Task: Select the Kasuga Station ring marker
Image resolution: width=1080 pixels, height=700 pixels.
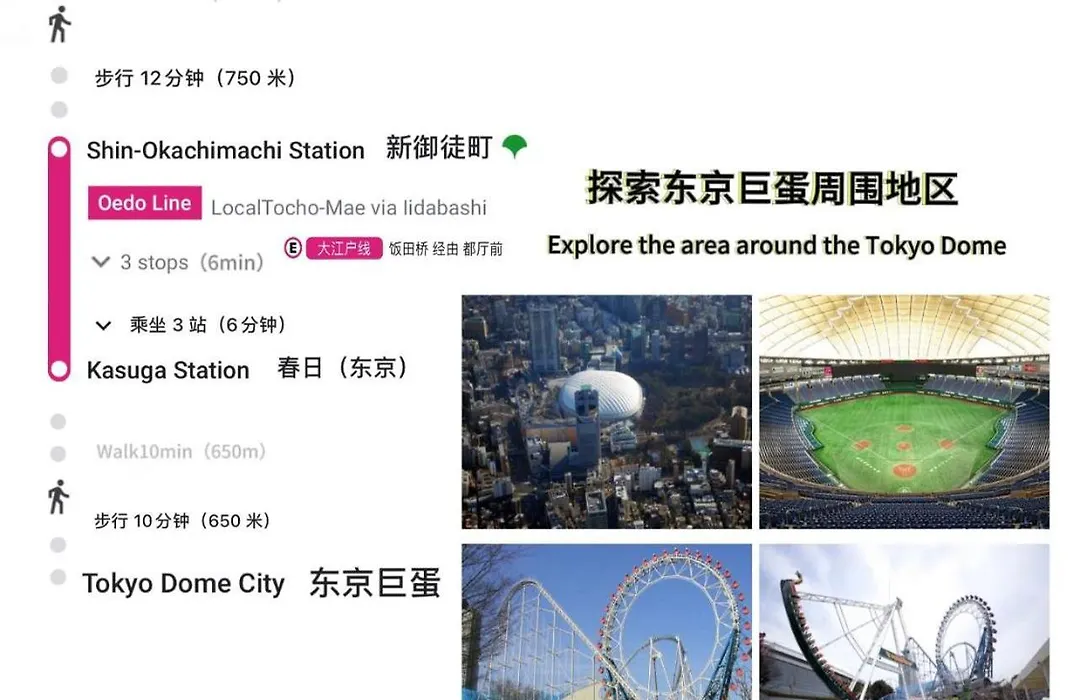Action: click(59, 369)
